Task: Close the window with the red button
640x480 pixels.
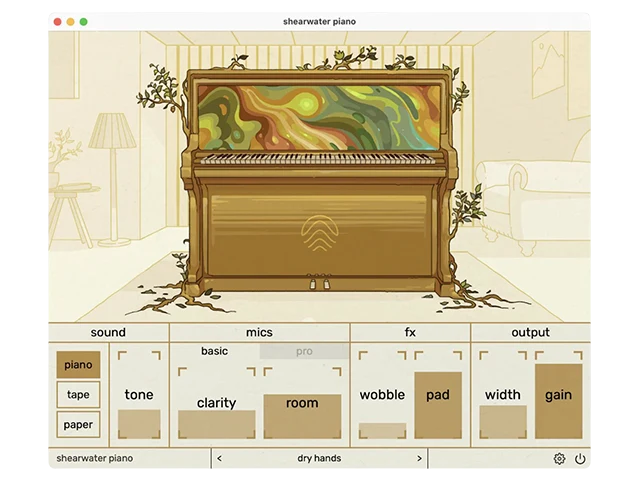Action: tap(58, 22)
